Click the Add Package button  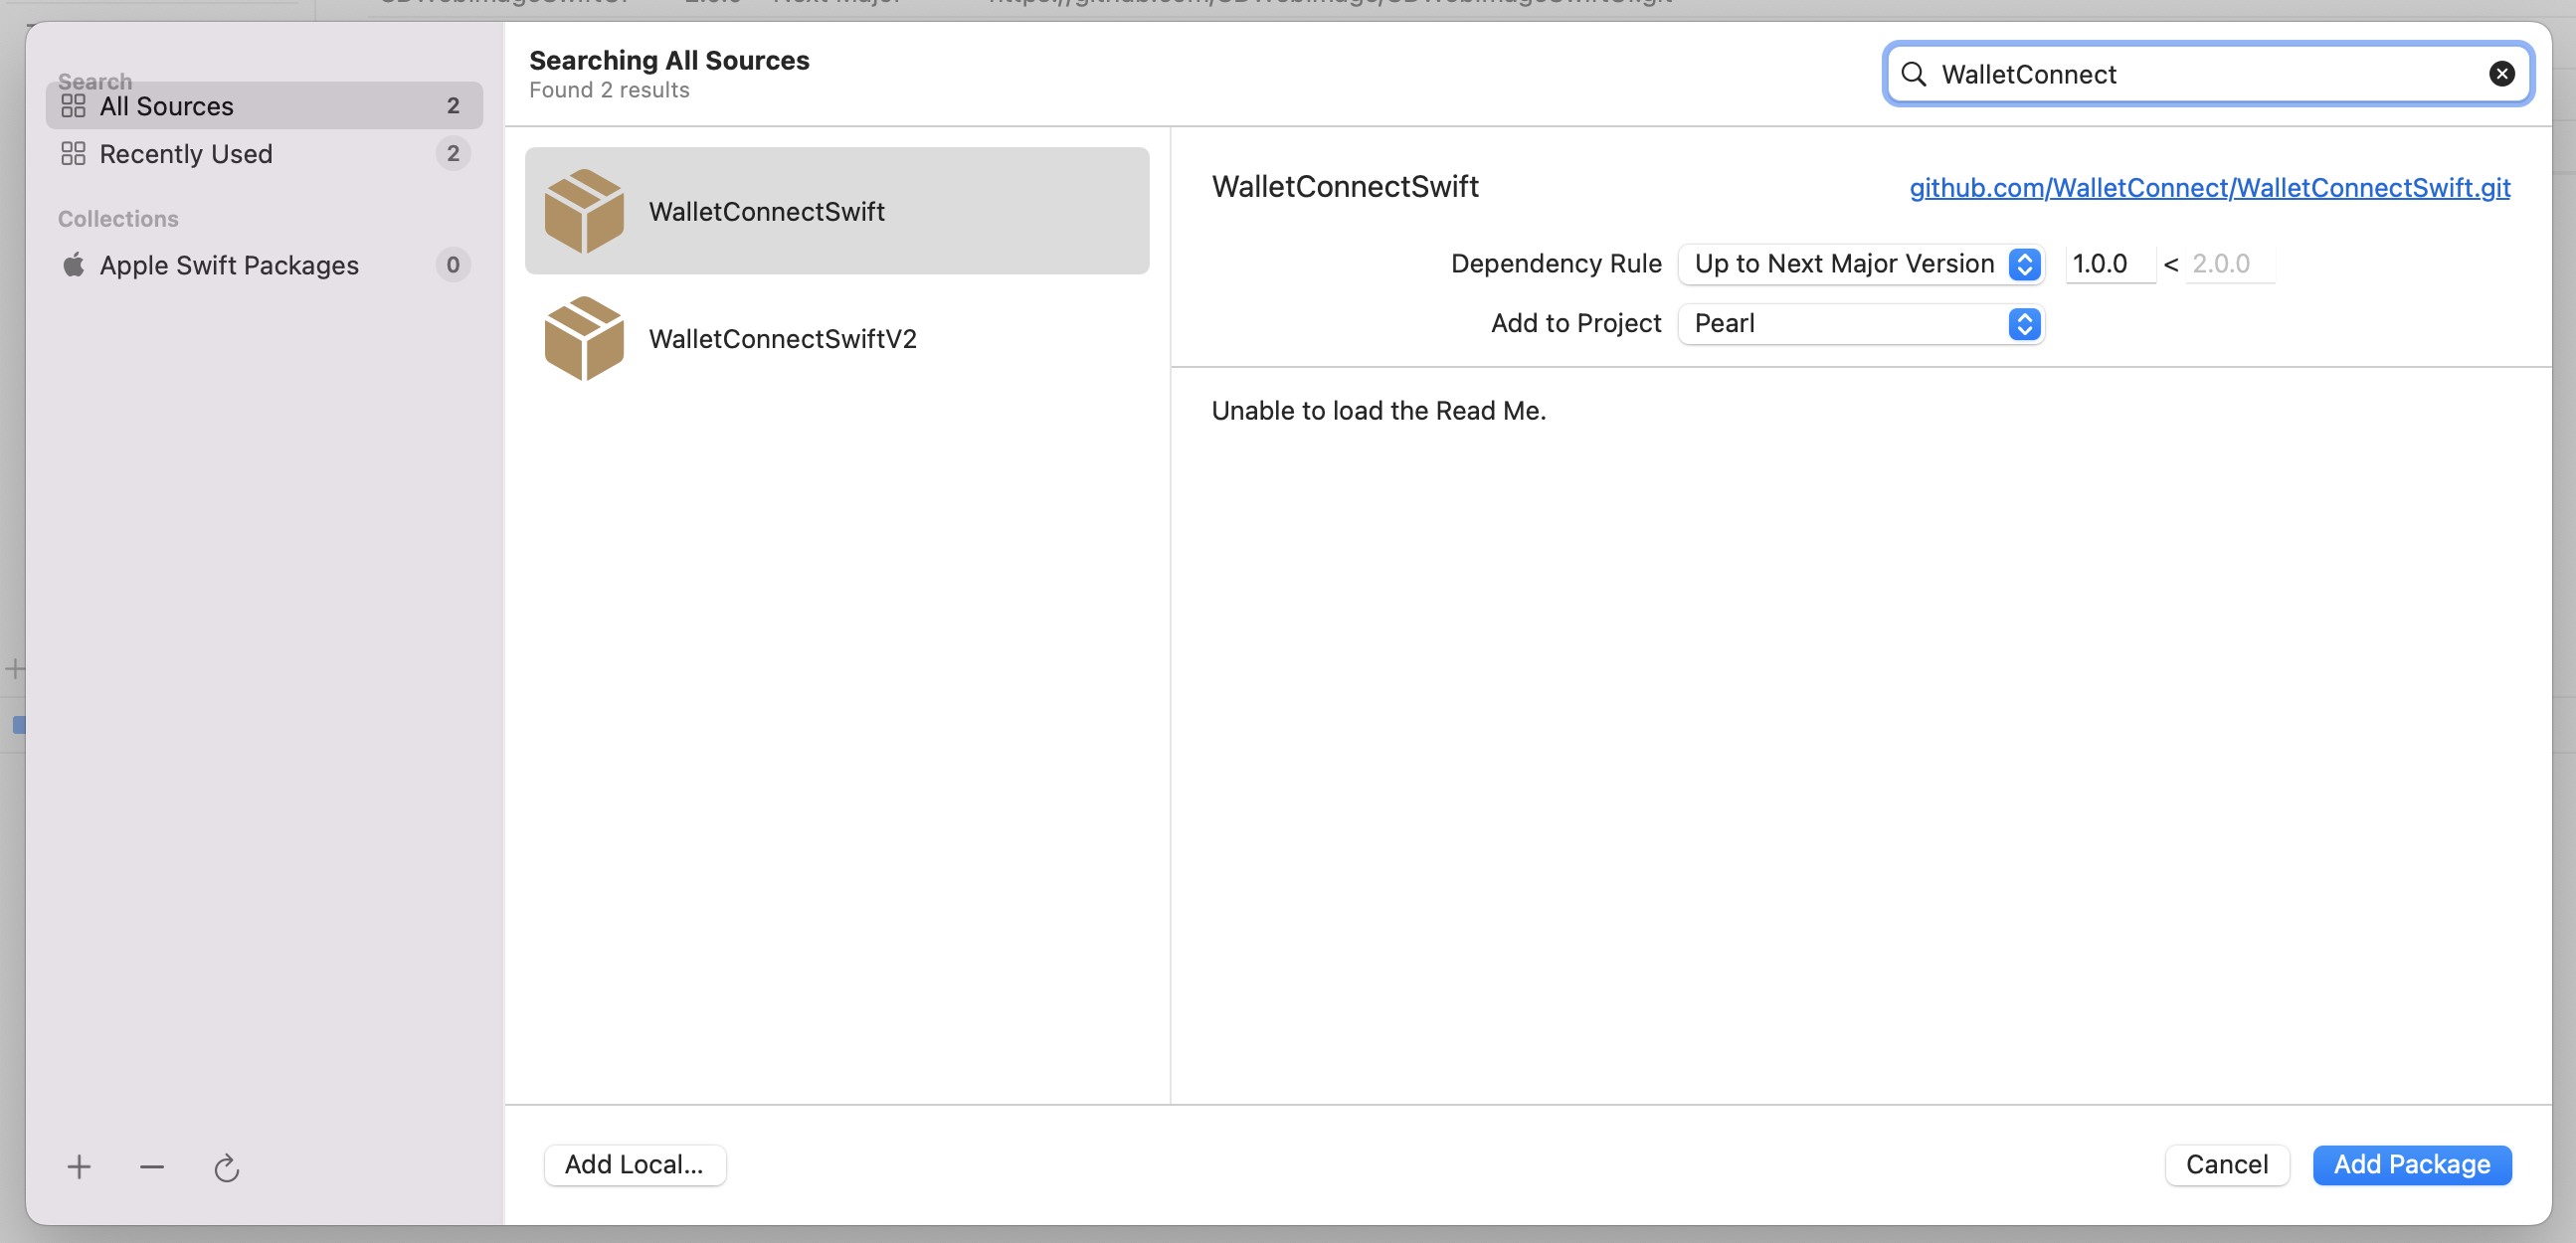[x=2412, y=1164]
